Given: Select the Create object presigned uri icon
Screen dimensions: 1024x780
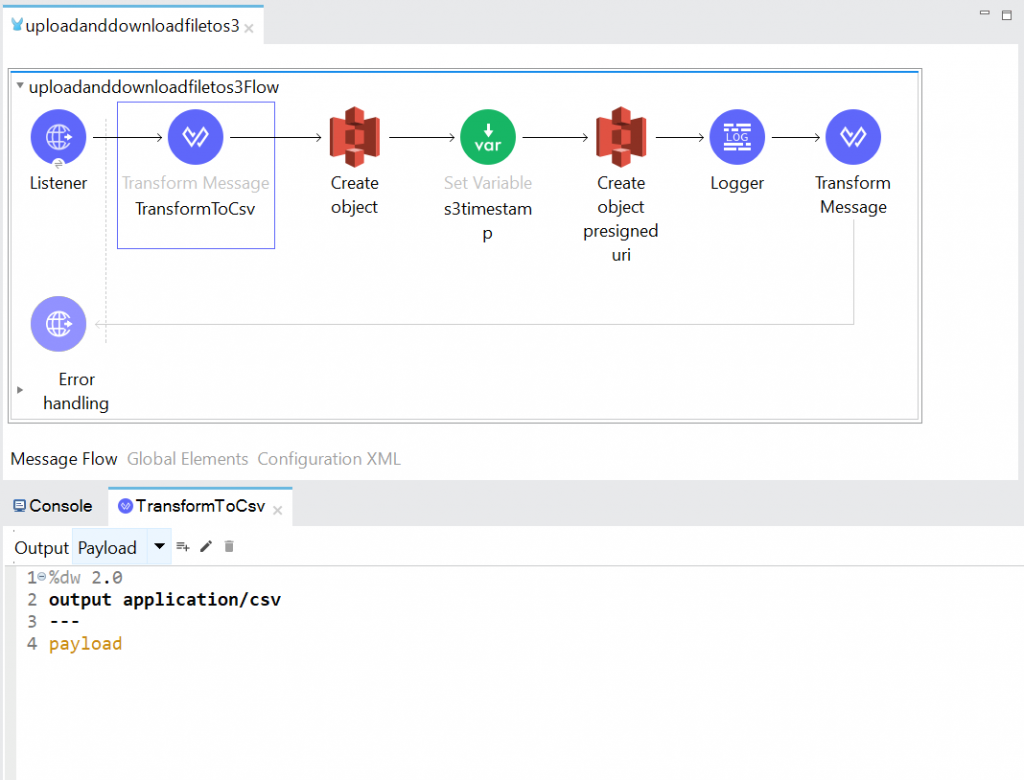Looking at the screenshot, I should pos(620,137).
